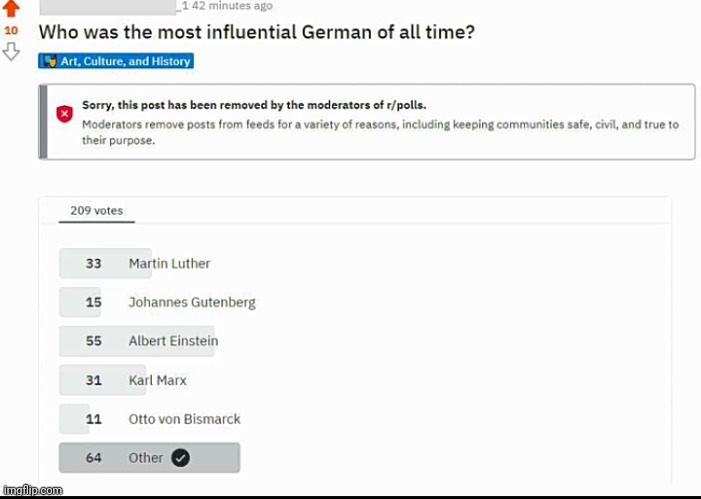The height and width of the screenshot is (499, 701).
Task: Click the 209 votes tab label
Action: [x=96, y=211]
